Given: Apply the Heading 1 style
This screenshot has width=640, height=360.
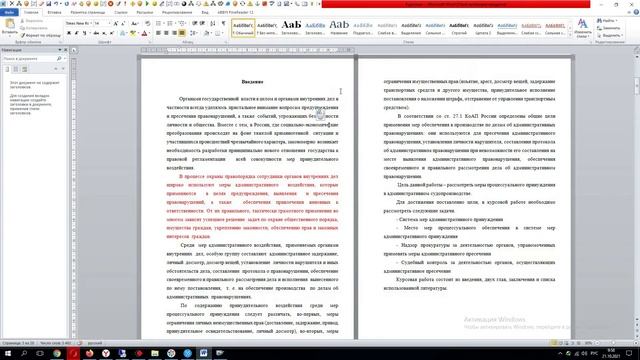Looking at the screenshot, I should point(291,28).
